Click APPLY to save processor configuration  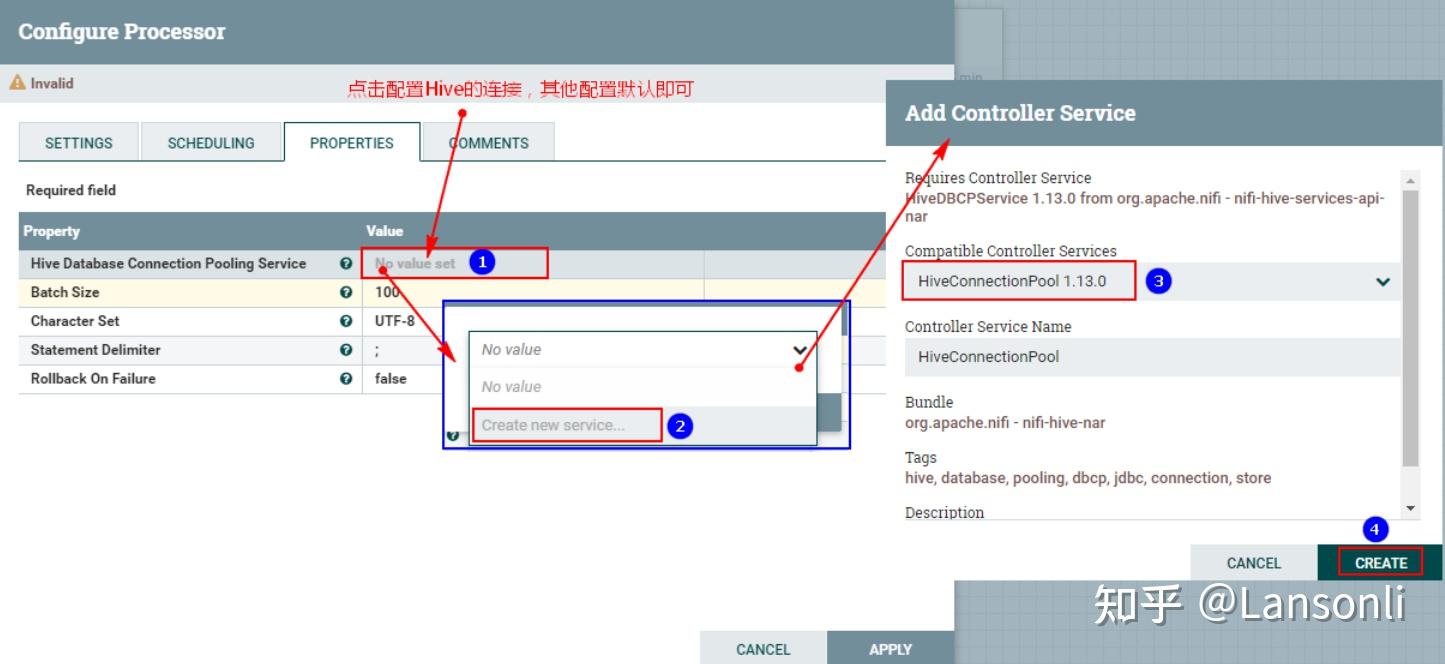tap(888, 648)
